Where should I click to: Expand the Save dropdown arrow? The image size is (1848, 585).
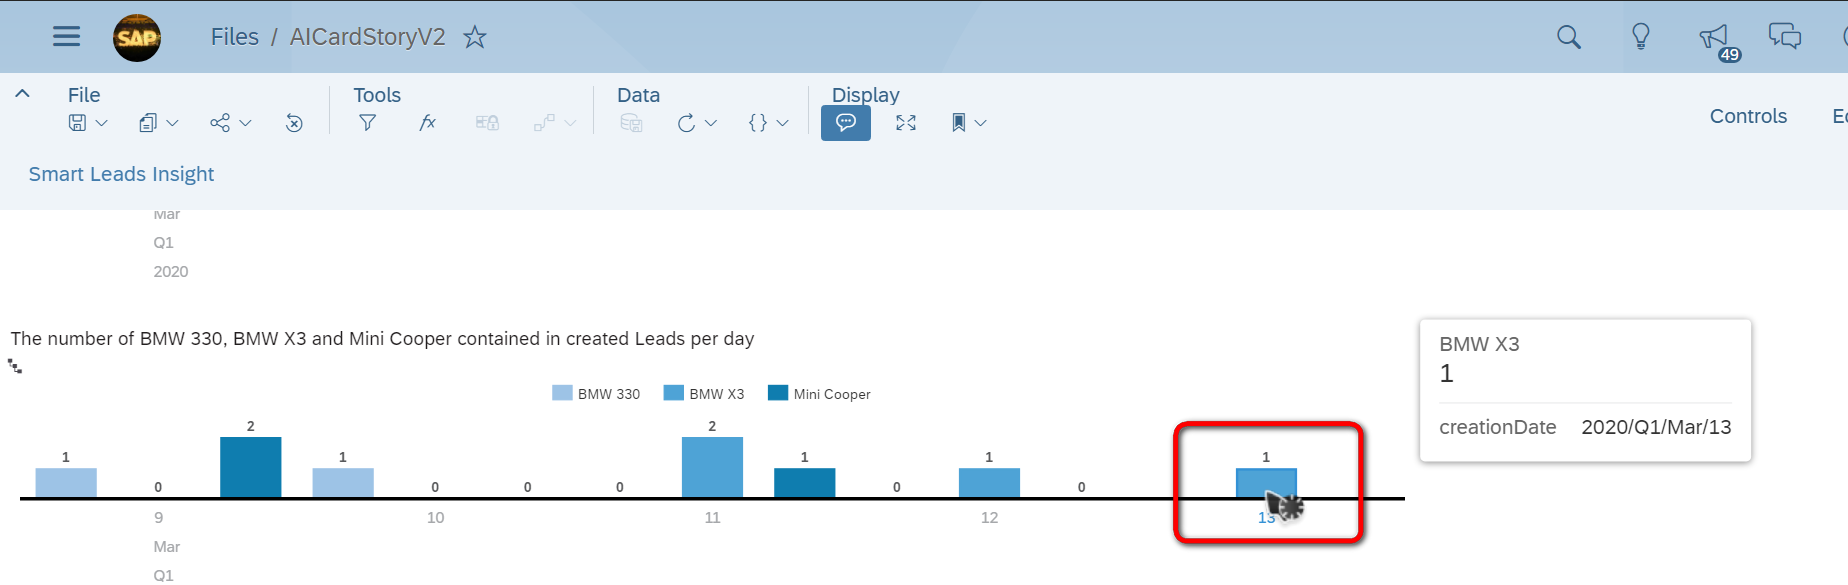coord(101,123)
